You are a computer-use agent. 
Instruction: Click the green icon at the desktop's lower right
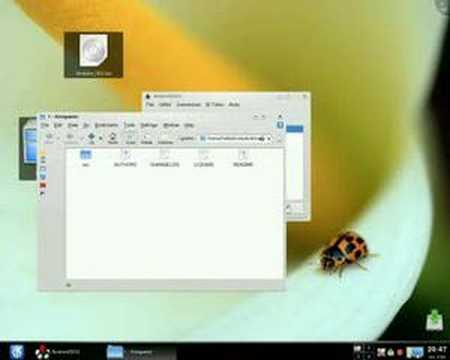[x=435, y=320]
